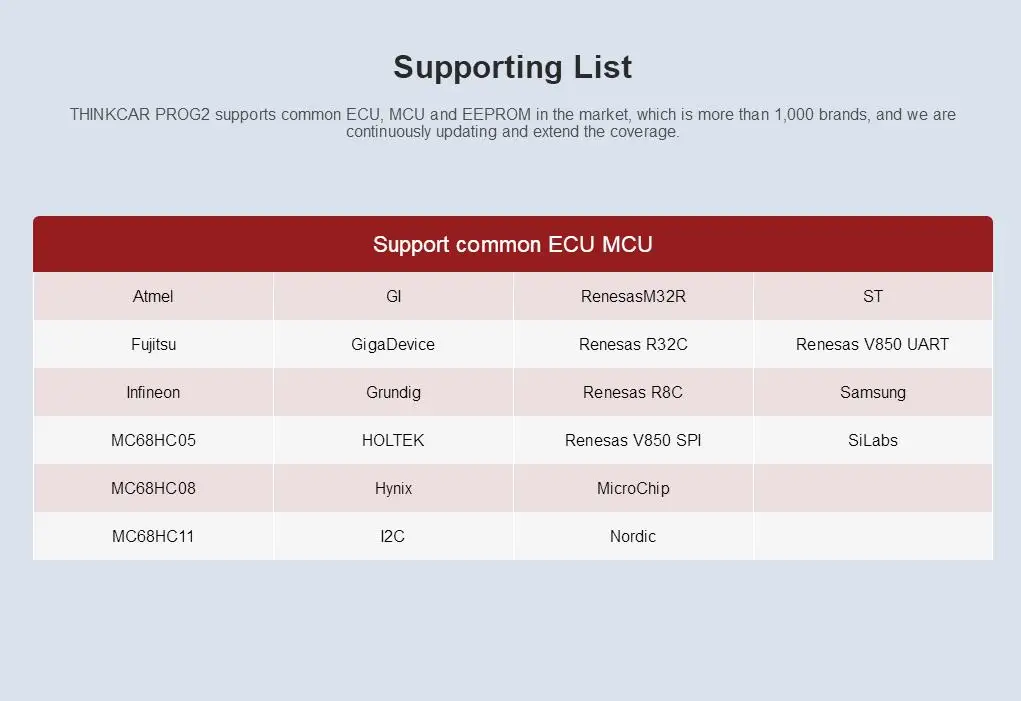The height and width of the screenshot is (701, 1021).
Task: Click the Nordic table cell
Action: coord(633,536)
